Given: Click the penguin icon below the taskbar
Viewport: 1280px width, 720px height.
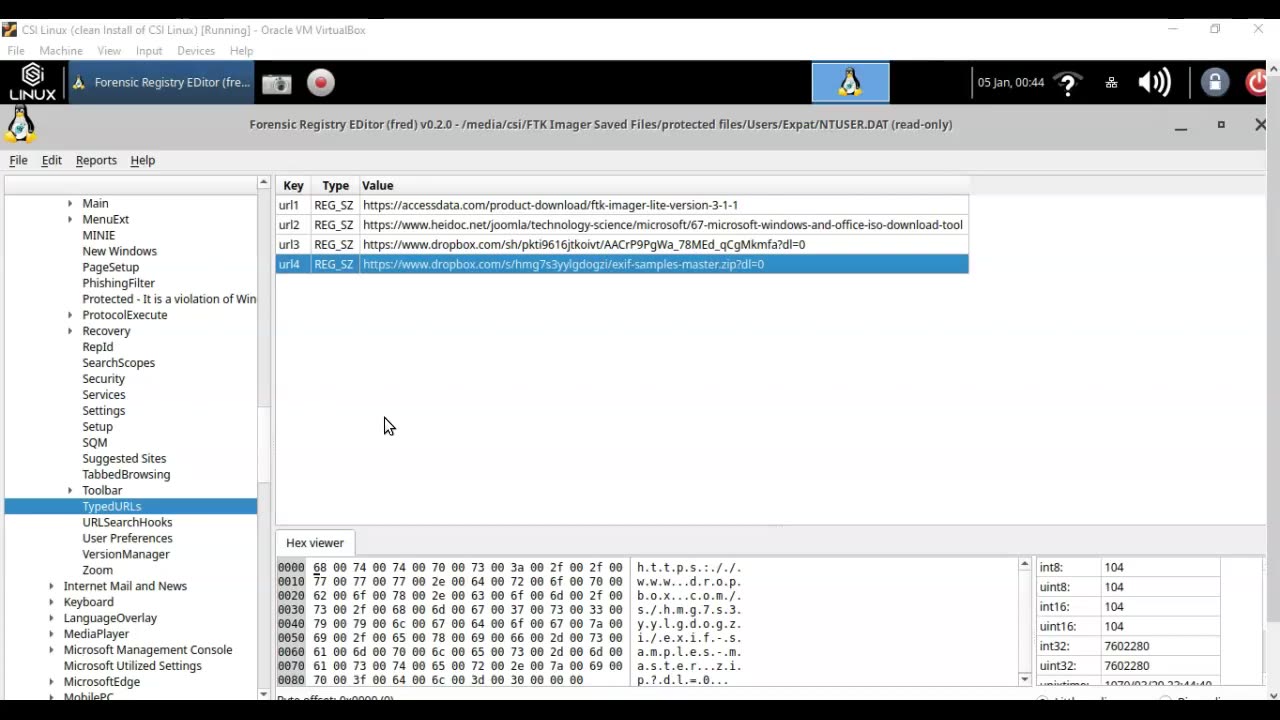Looking at the screenshot, I should pos(20,124).
